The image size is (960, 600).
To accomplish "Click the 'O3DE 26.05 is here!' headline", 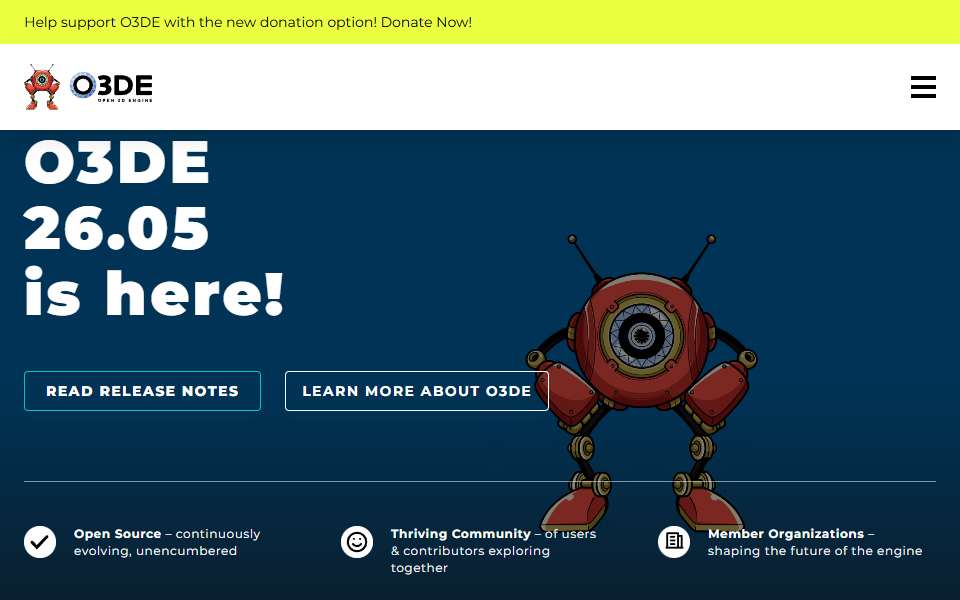I will pyautogui.click(x=154, y=228).
